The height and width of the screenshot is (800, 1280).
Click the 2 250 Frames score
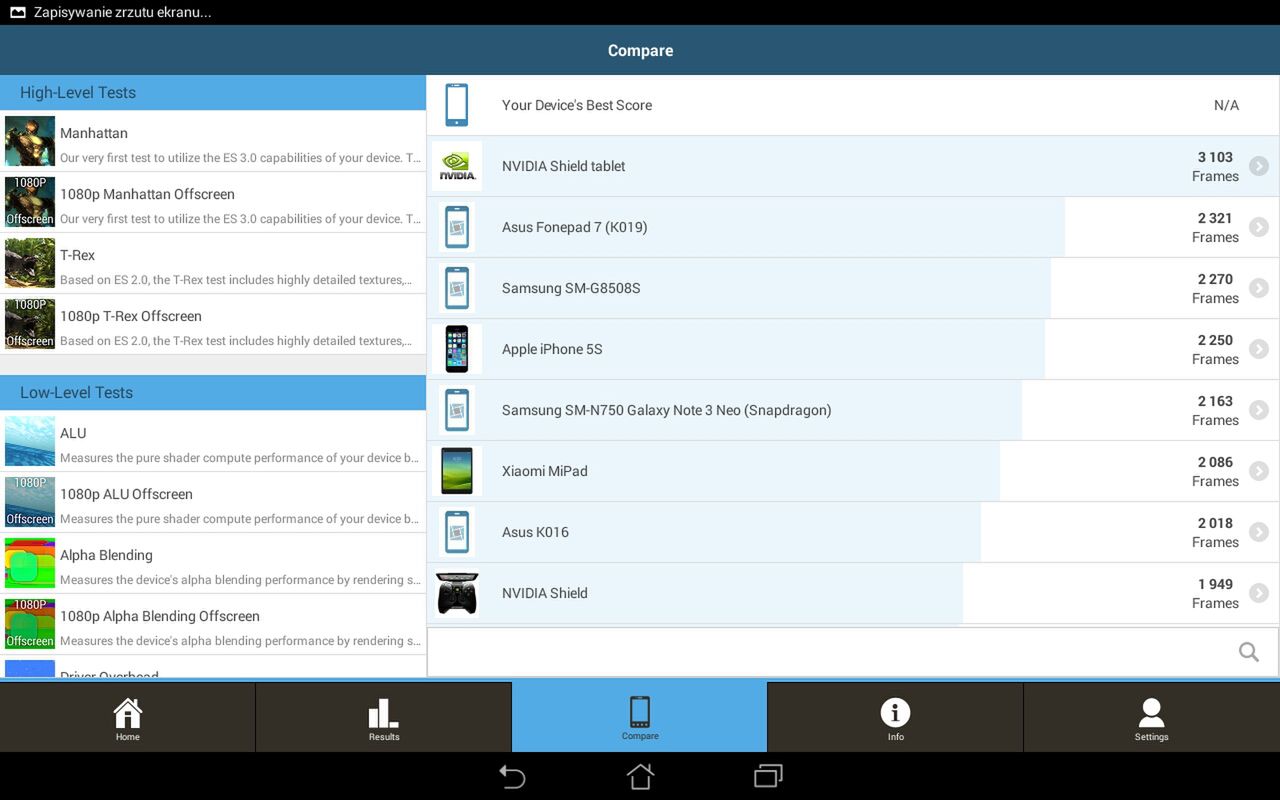(1215, 349)
